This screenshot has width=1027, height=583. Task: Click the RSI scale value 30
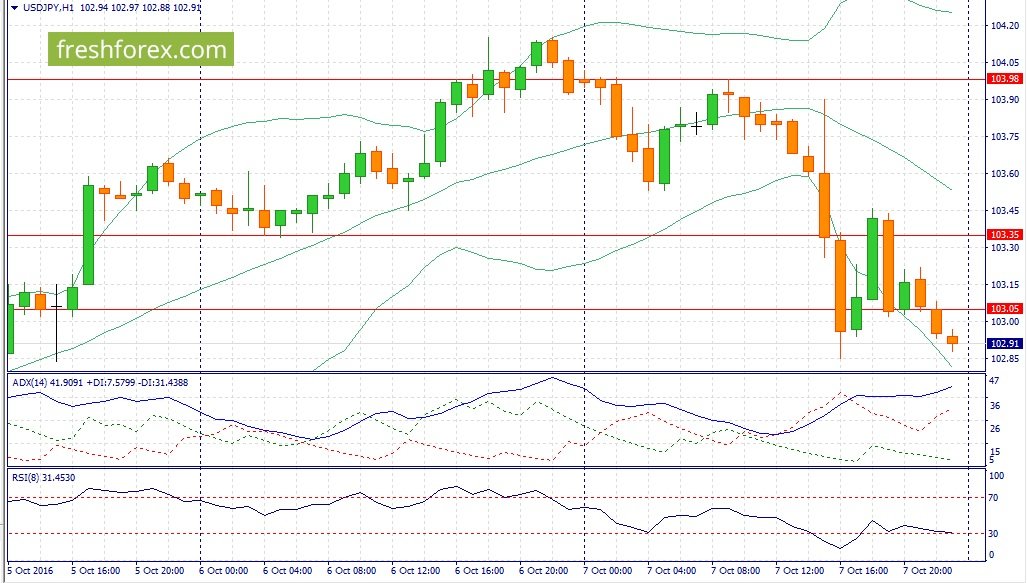pos(994,534)
